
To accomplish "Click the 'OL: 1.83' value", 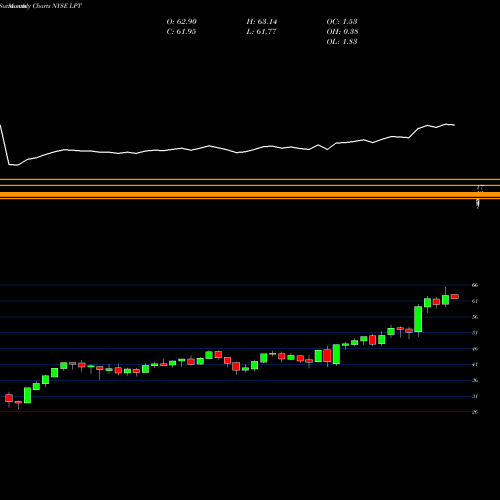I will pyautogui.click(x=342, y=42).
